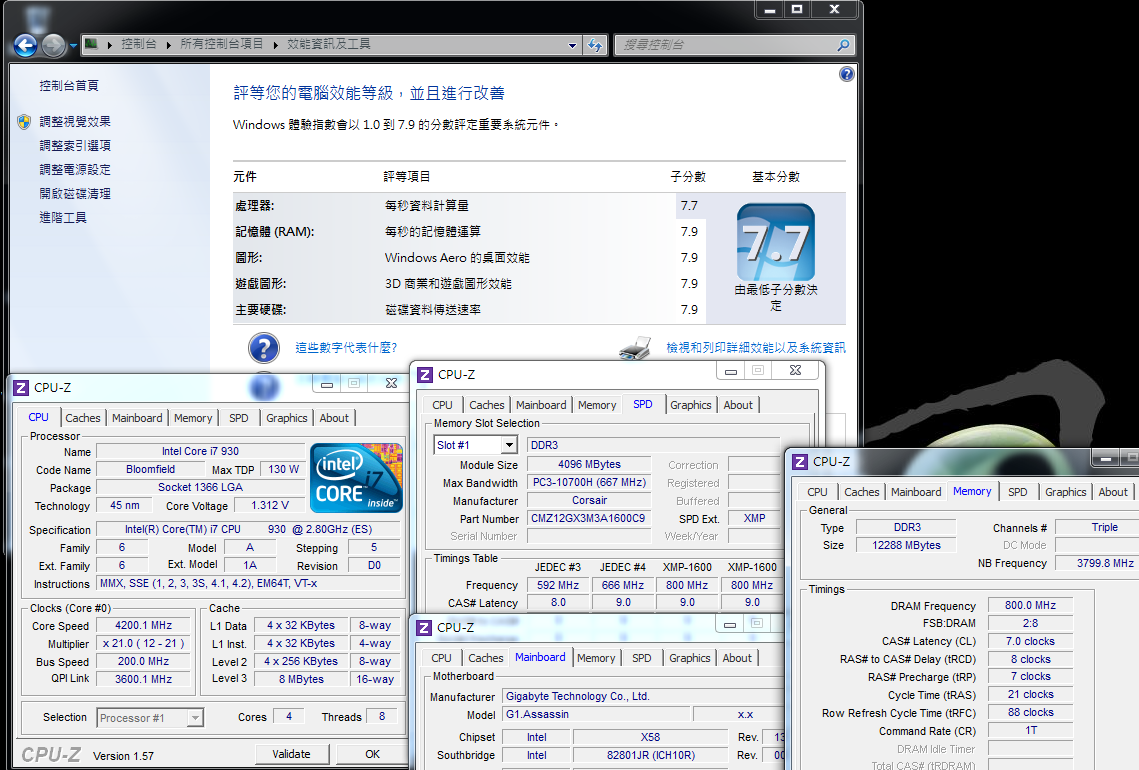Click the 7.7 base score badge

click(775, 243)
